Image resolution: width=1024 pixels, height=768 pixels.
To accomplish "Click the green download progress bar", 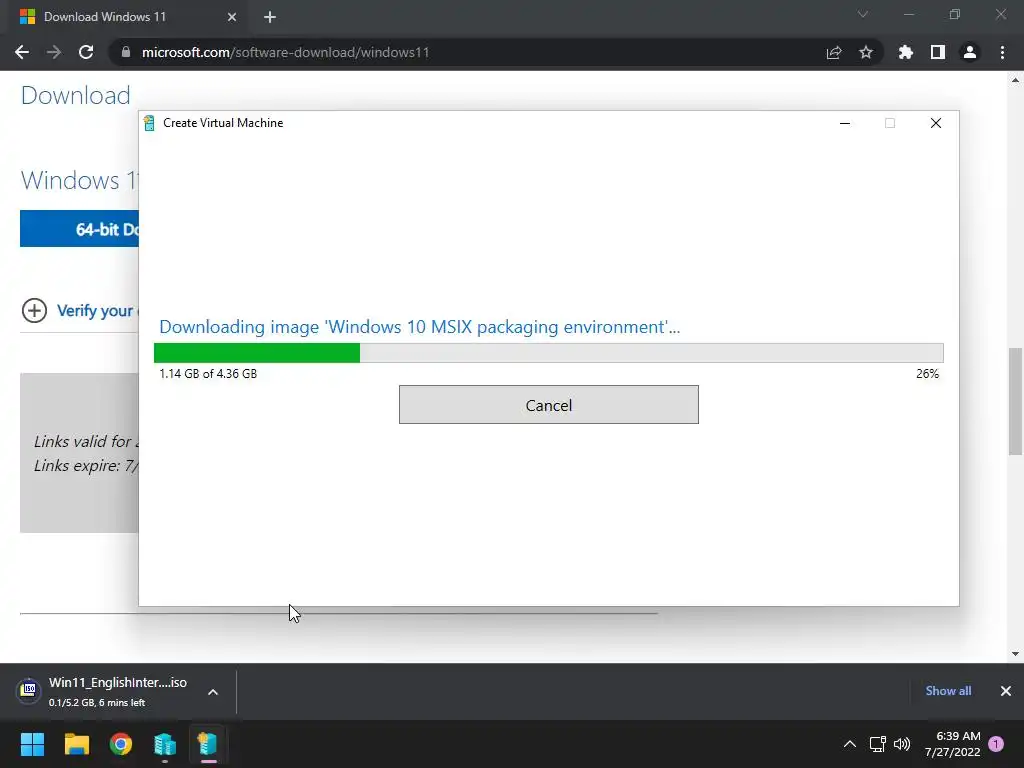I will [549, 353].
